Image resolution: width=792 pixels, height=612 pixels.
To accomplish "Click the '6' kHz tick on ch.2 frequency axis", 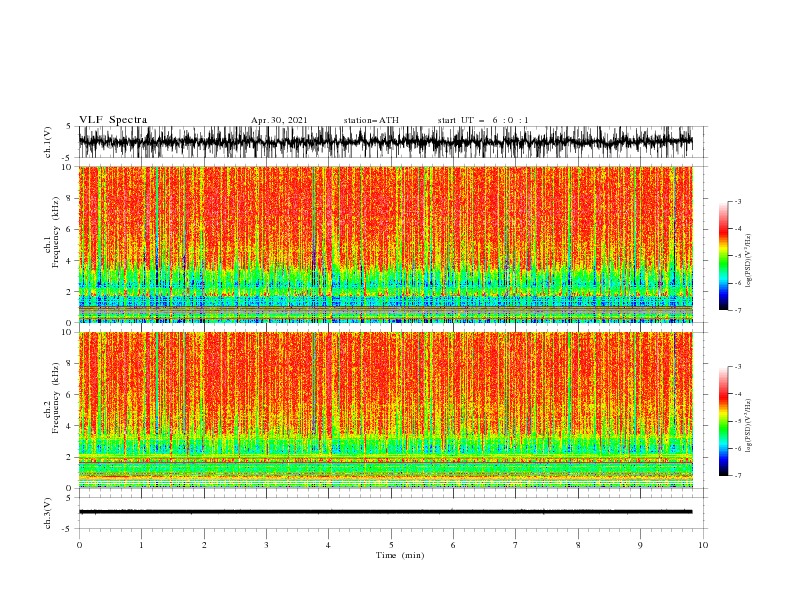I will (70, 395).
